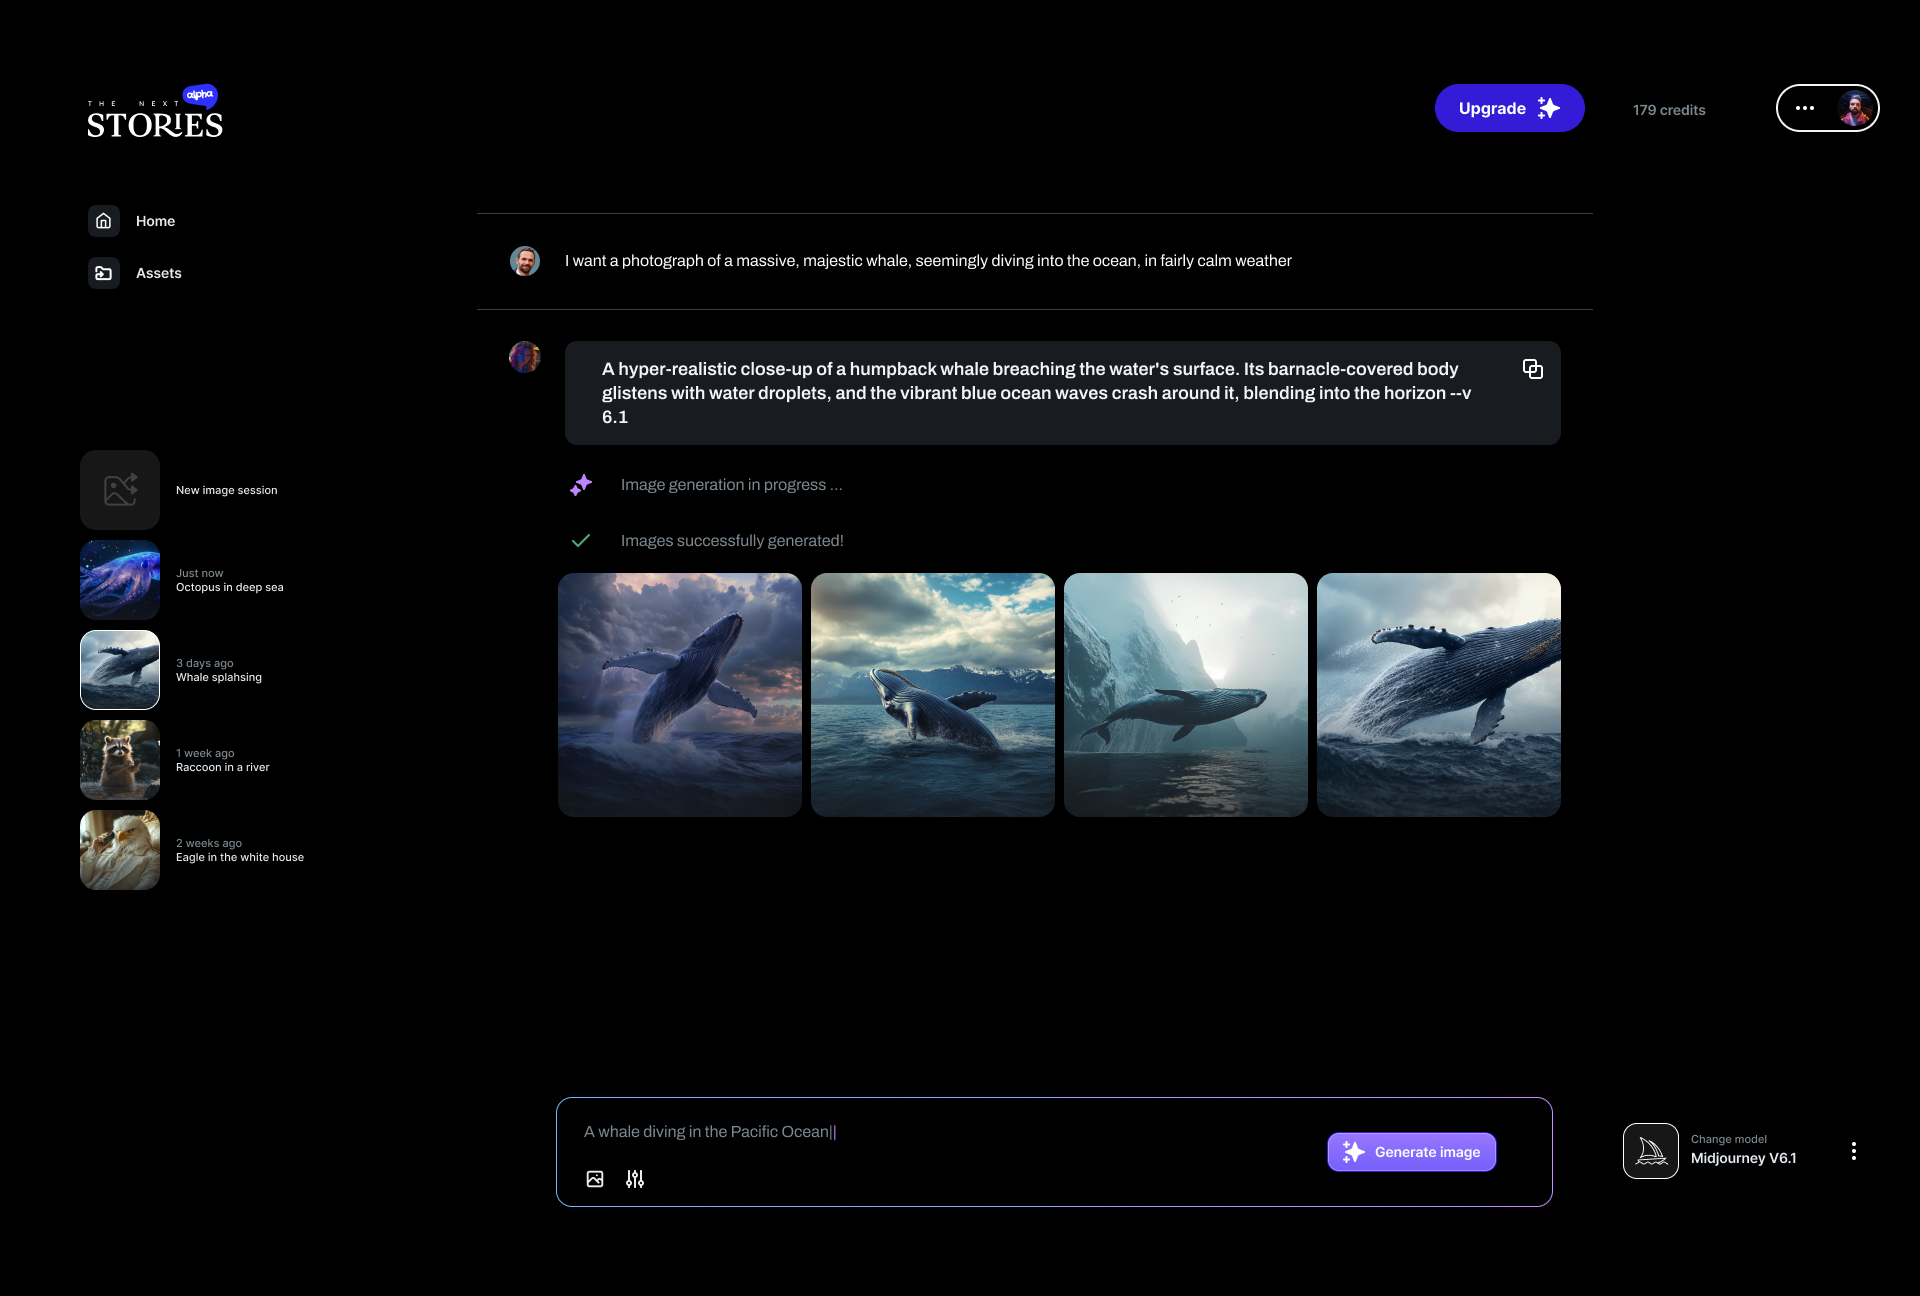This screenshot has height=1296, width=1920.
Task: Open the Eagle in the white house session
Action: pyautogui.click(x=120, y=850)
